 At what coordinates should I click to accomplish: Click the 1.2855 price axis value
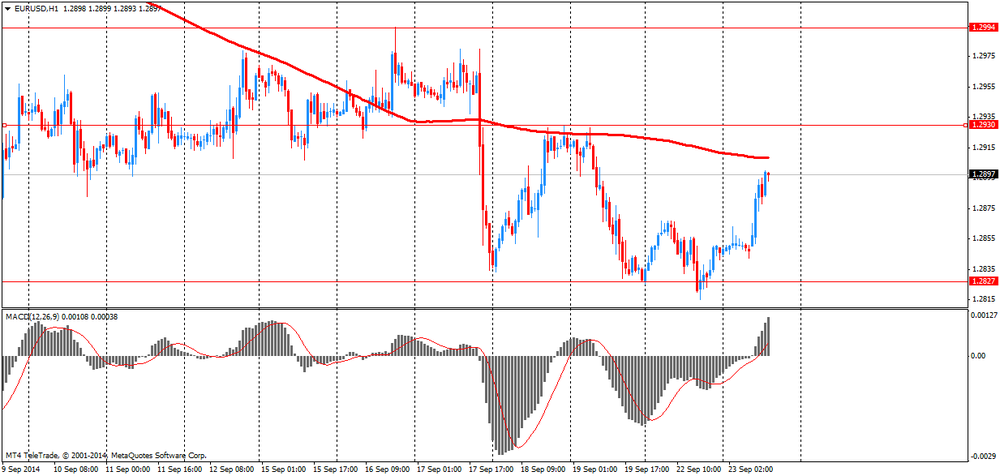point(982,238)
